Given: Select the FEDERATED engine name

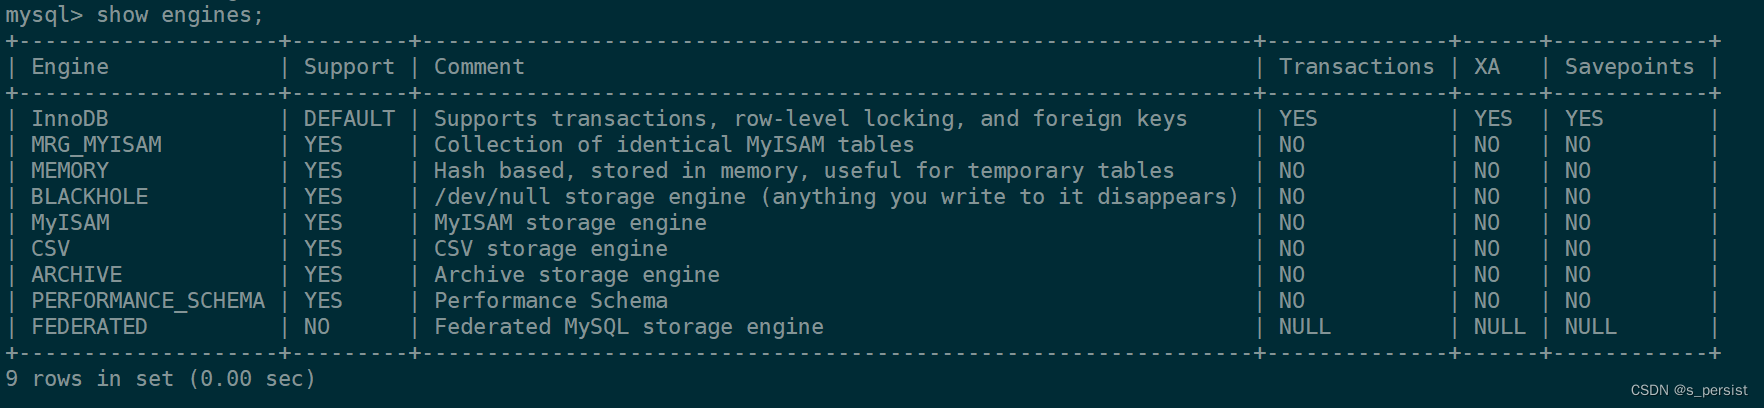Looking at the screenshot, I should 89,327.
